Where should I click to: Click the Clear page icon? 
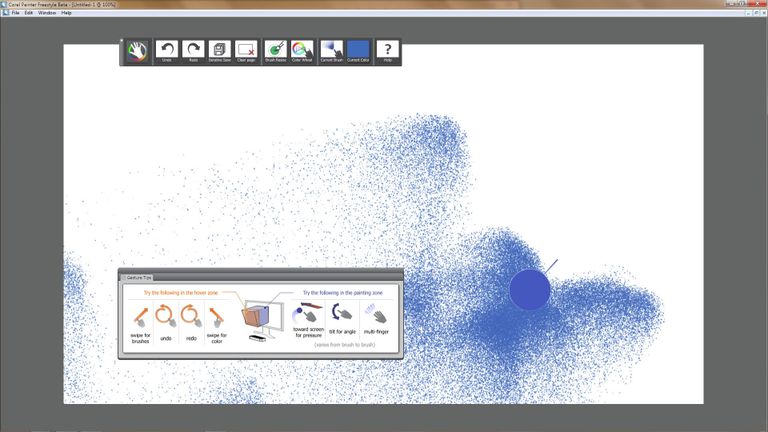[246, 51]
